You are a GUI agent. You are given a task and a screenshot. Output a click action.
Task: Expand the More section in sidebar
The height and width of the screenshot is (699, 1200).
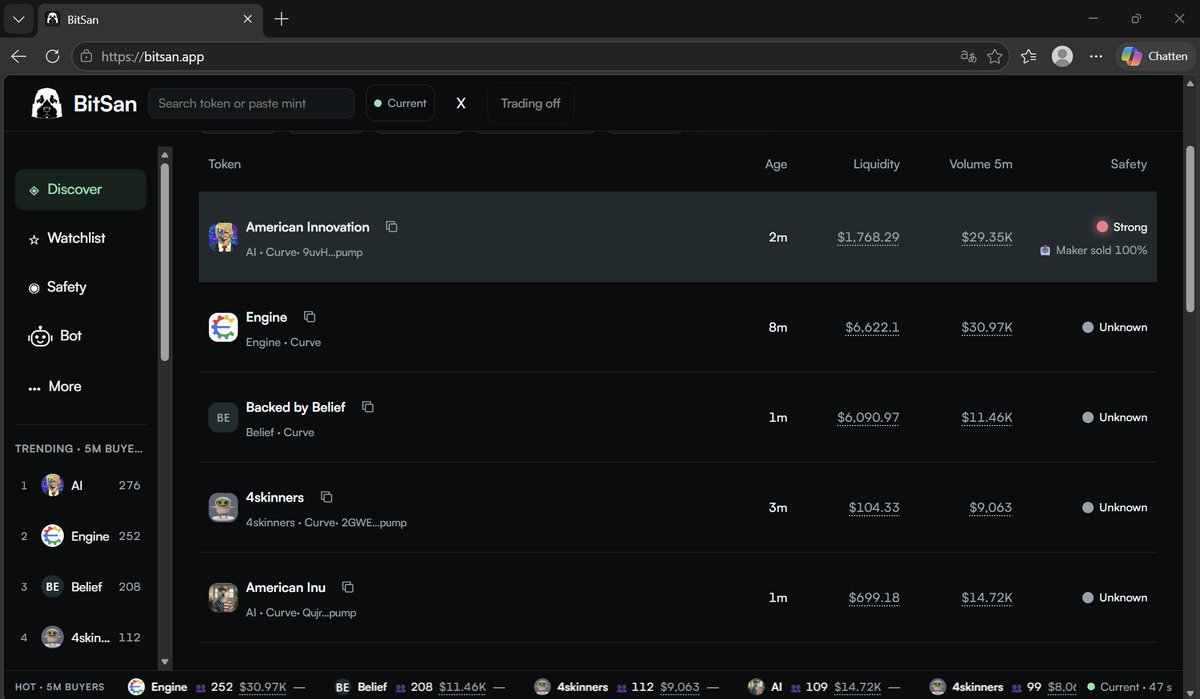[80, 386]
